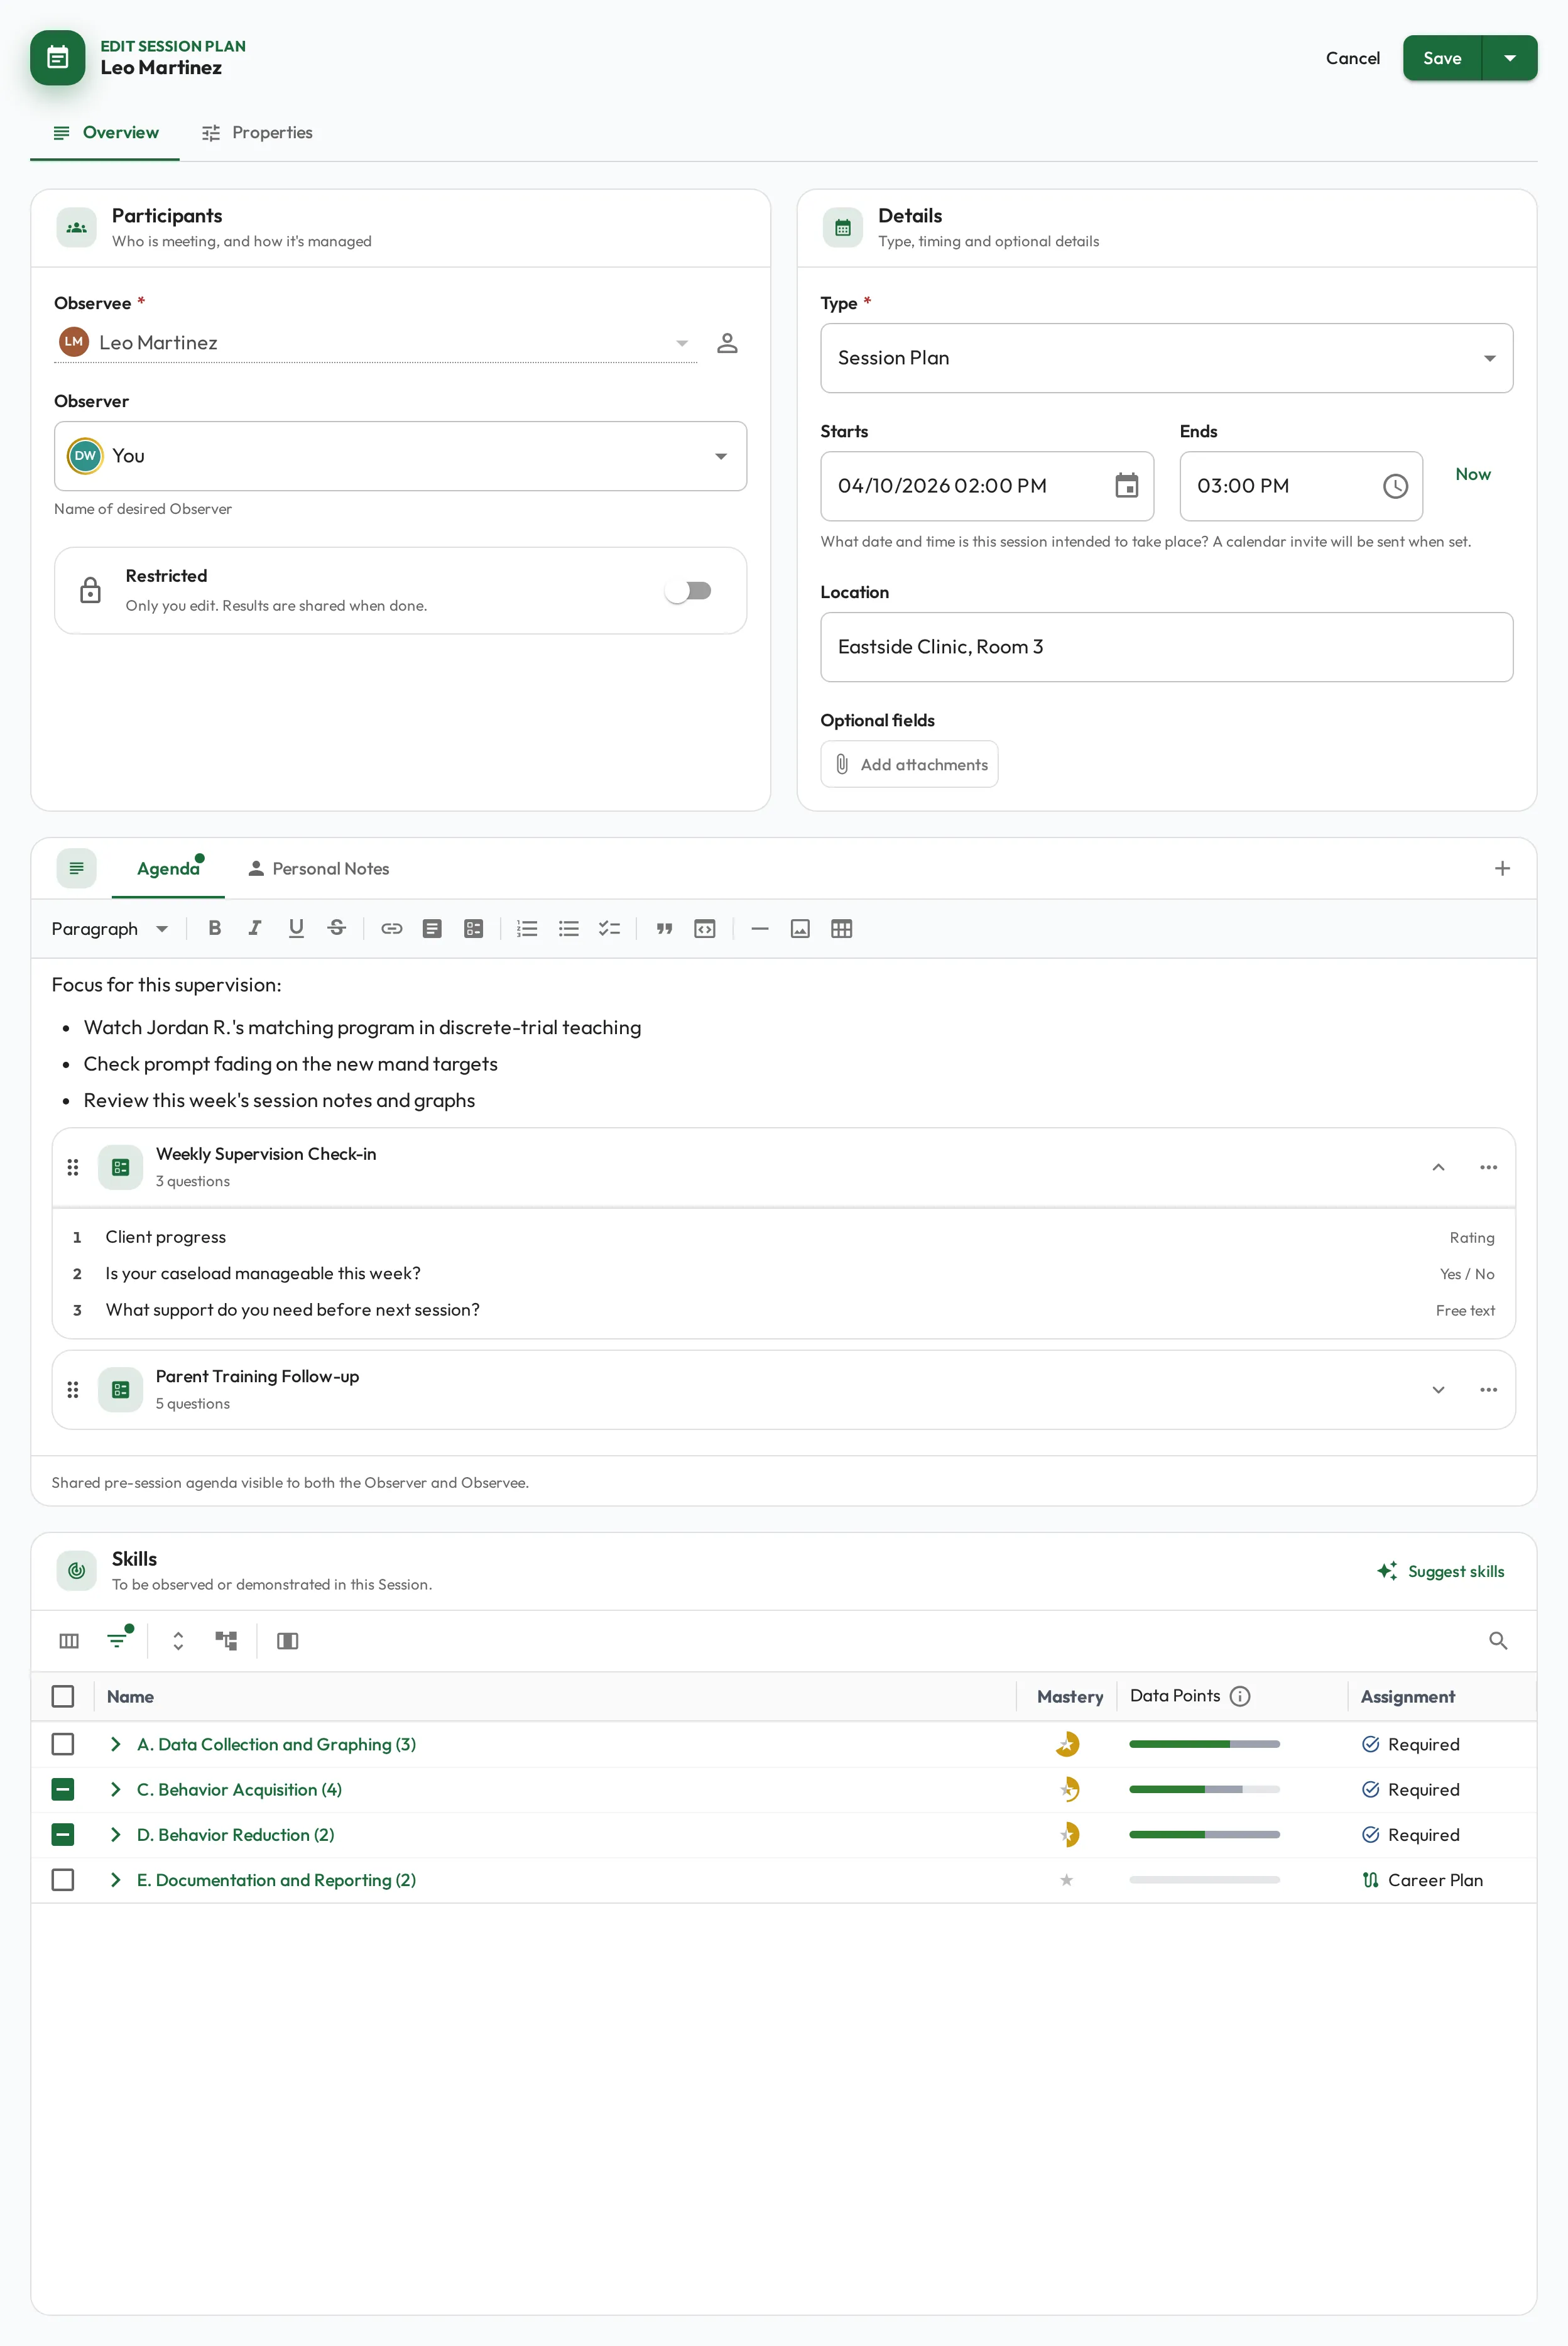
Task: Insert a numbered list
Action: tap(527, 928)
